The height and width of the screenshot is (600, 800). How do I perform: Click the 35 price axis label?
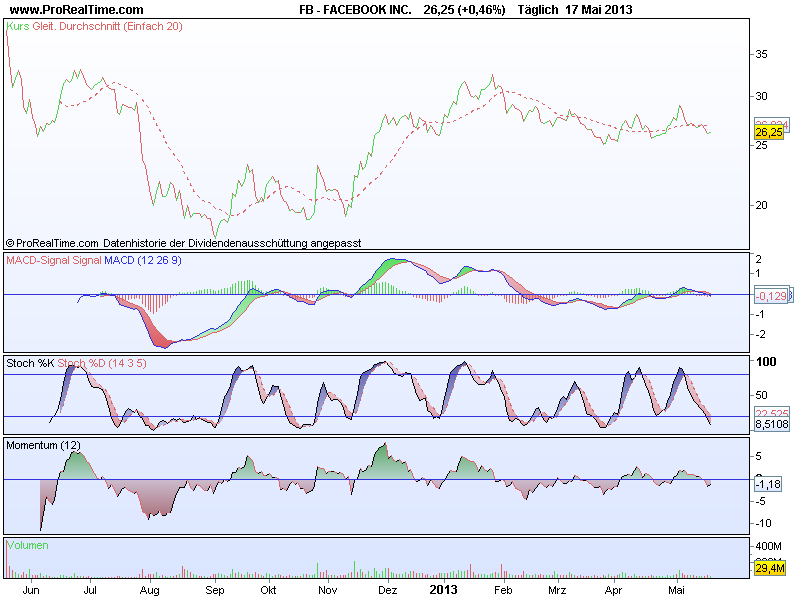click(761, 54)
